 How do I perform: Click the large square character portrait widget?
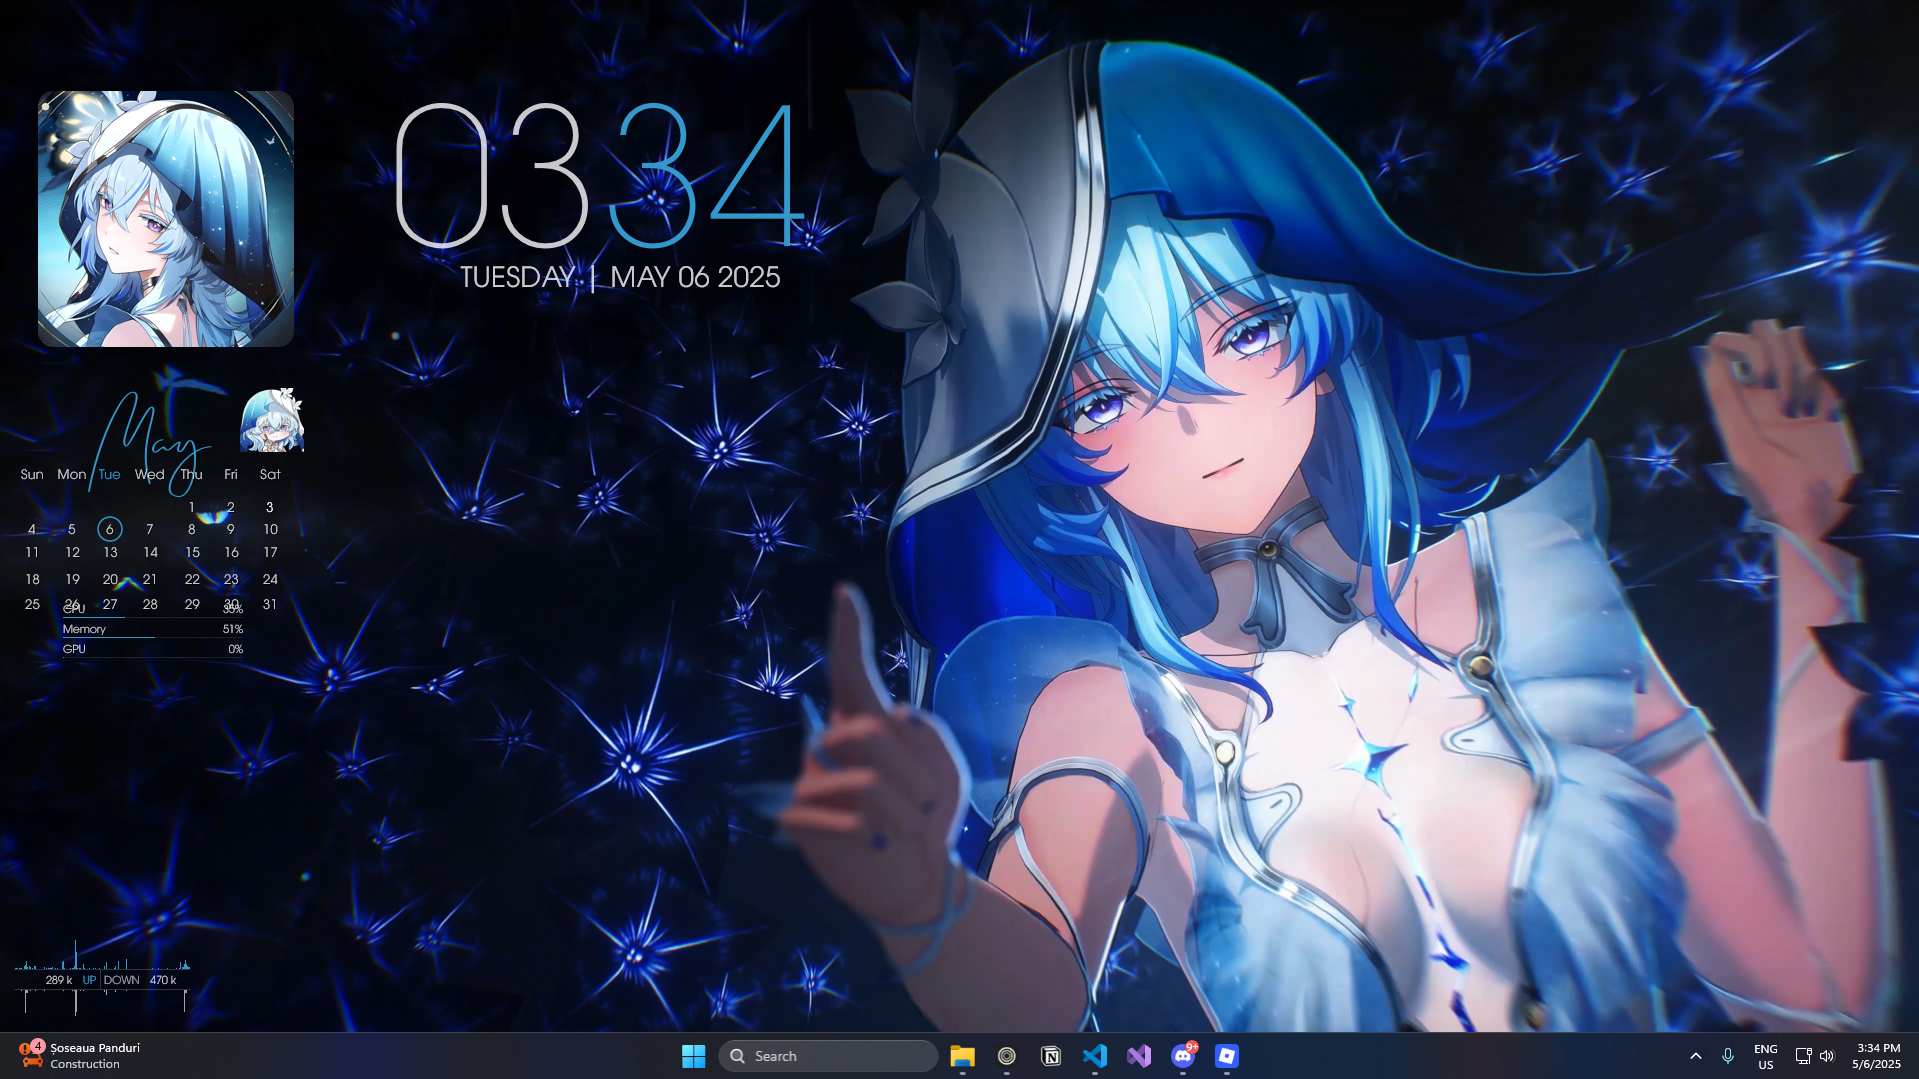coord(166,219)
